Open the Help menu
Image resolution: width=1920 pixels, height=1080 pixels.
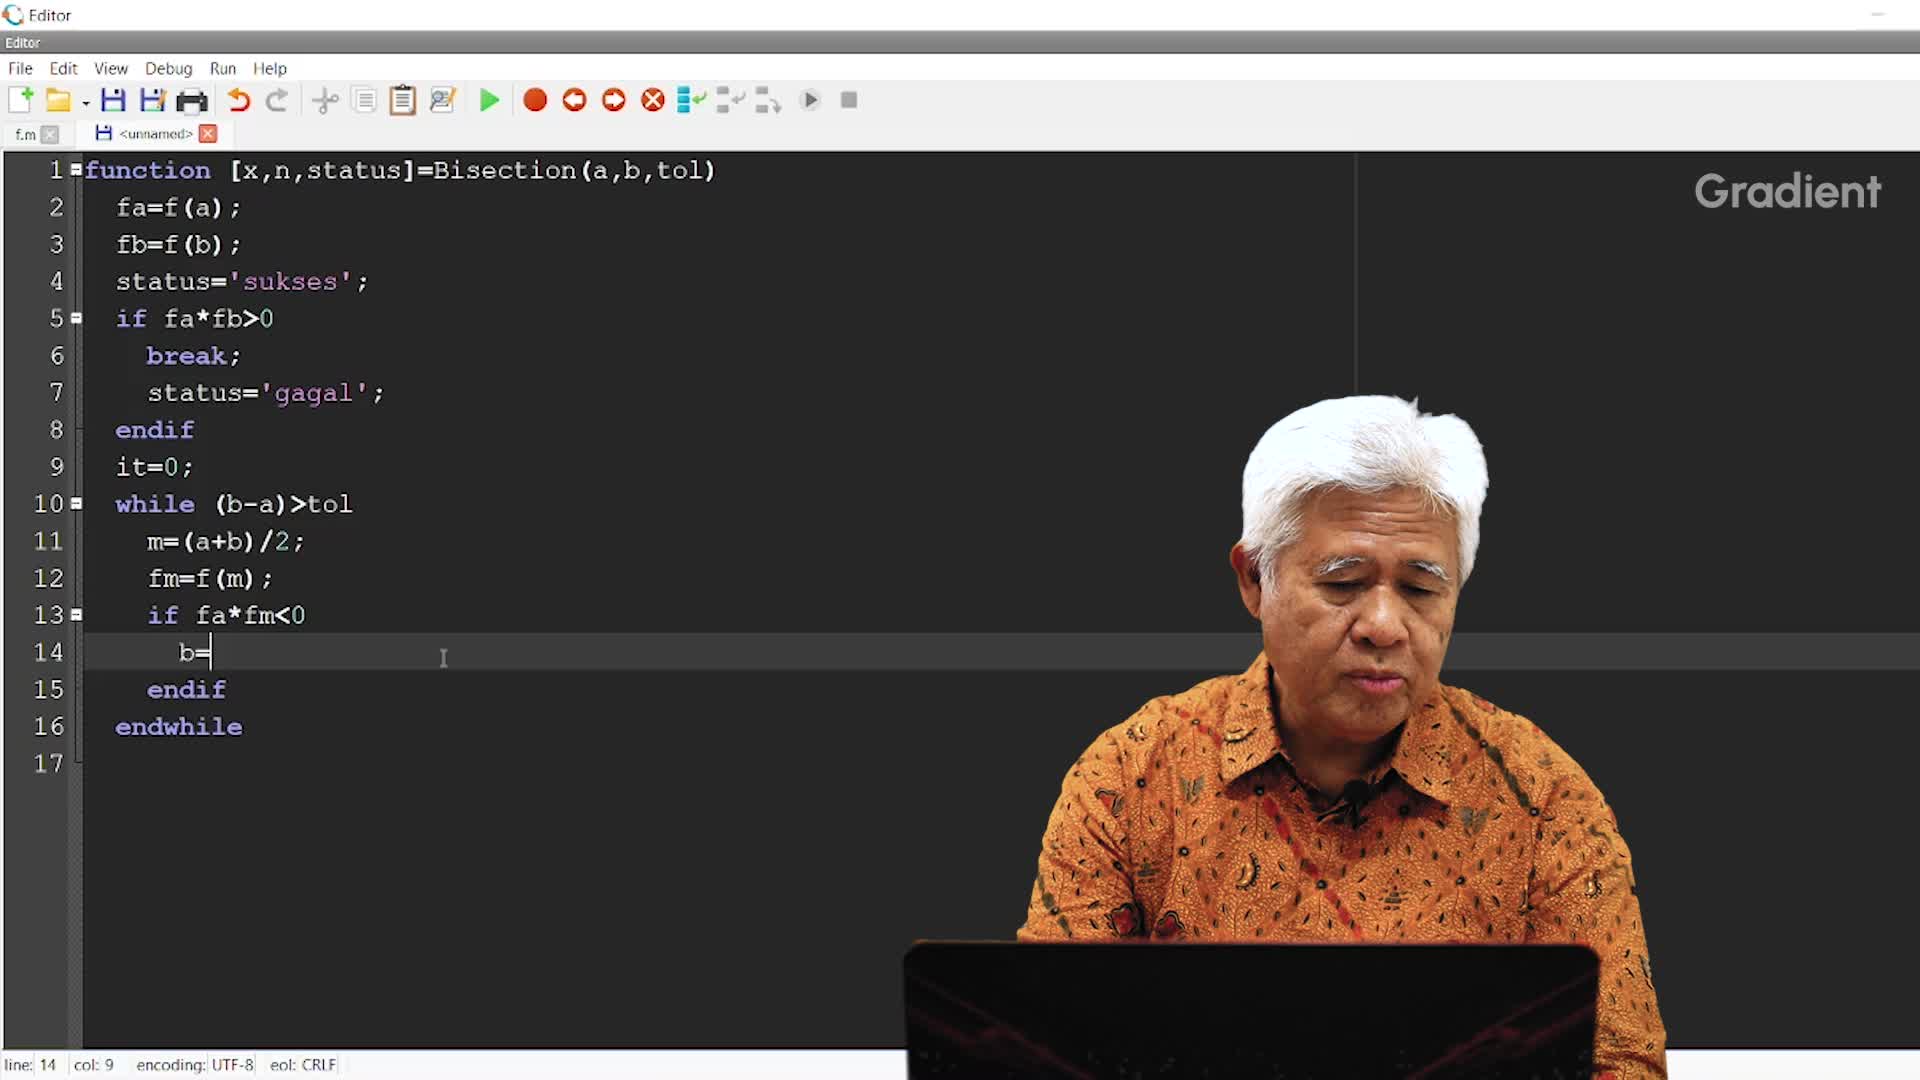click(x=269, y=68)
